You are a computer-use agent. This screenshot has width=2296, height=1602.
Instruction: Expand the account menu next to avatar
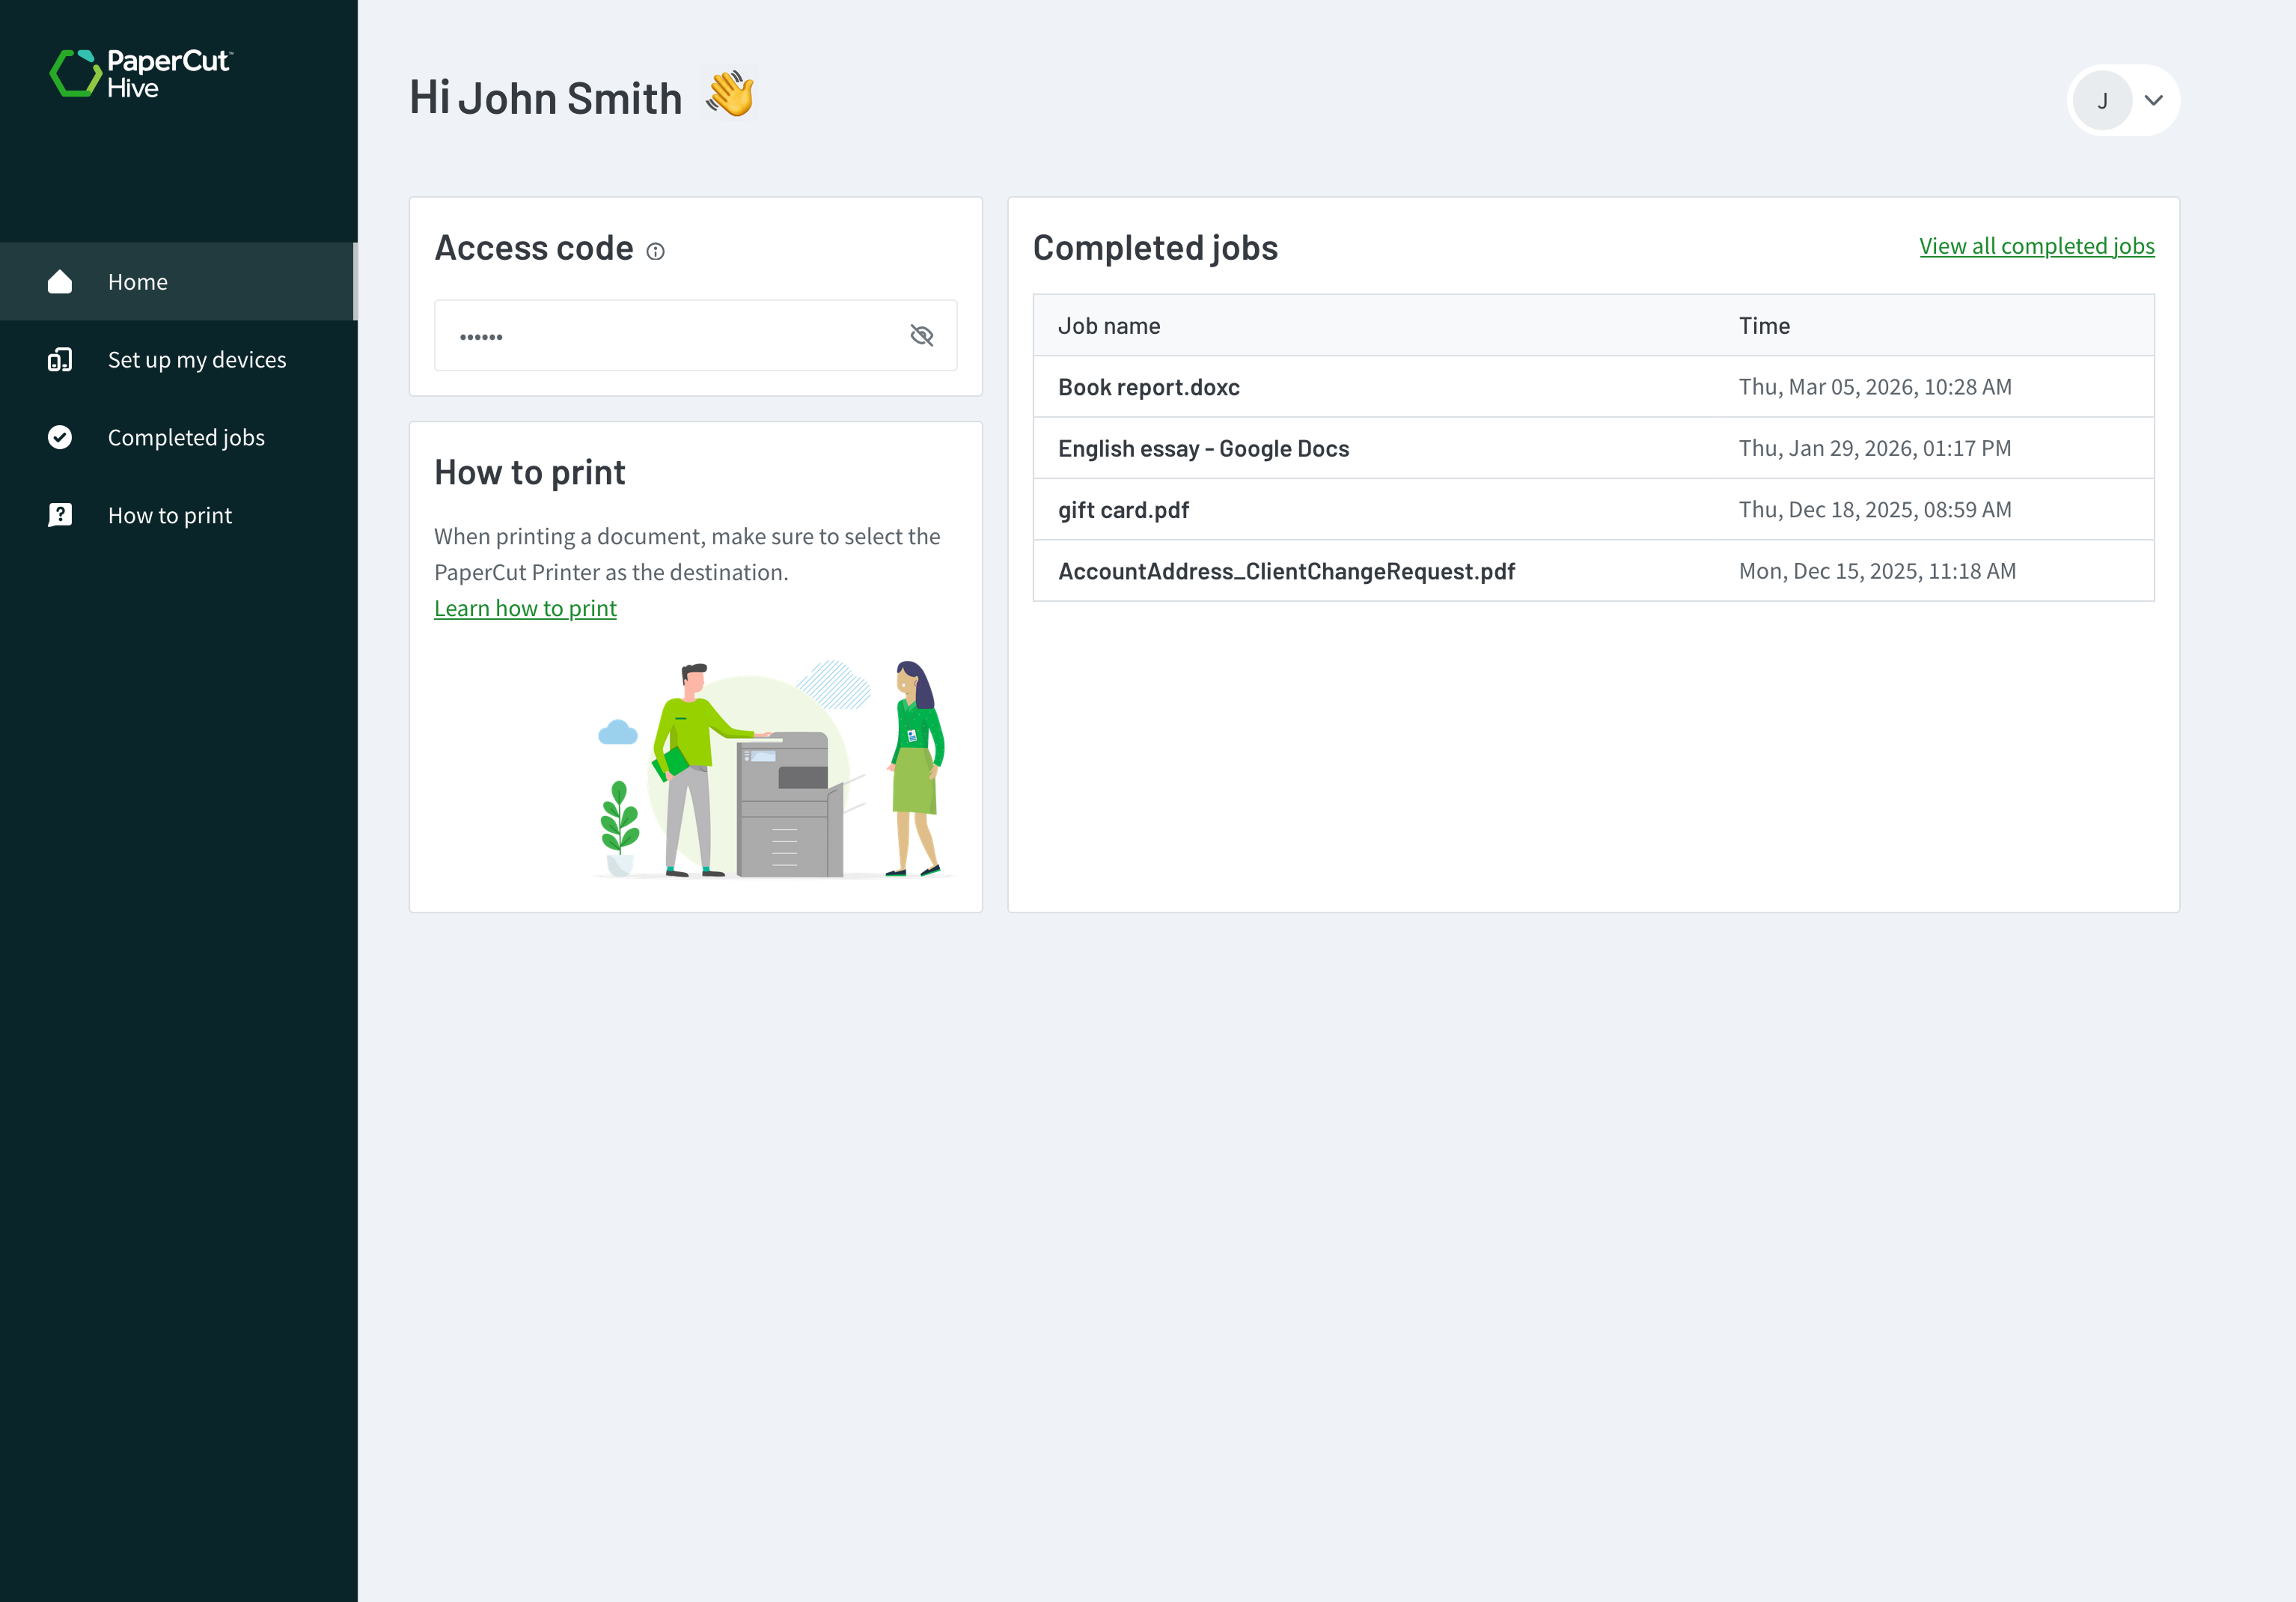(x=2154, y=100)
